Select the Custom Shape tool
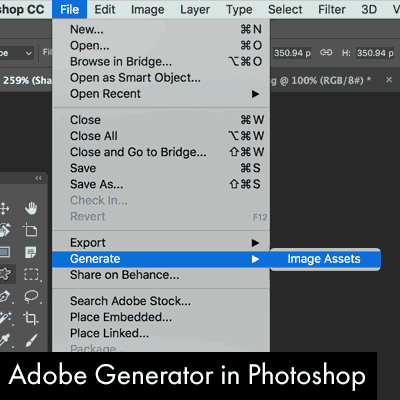 (5, 274)
